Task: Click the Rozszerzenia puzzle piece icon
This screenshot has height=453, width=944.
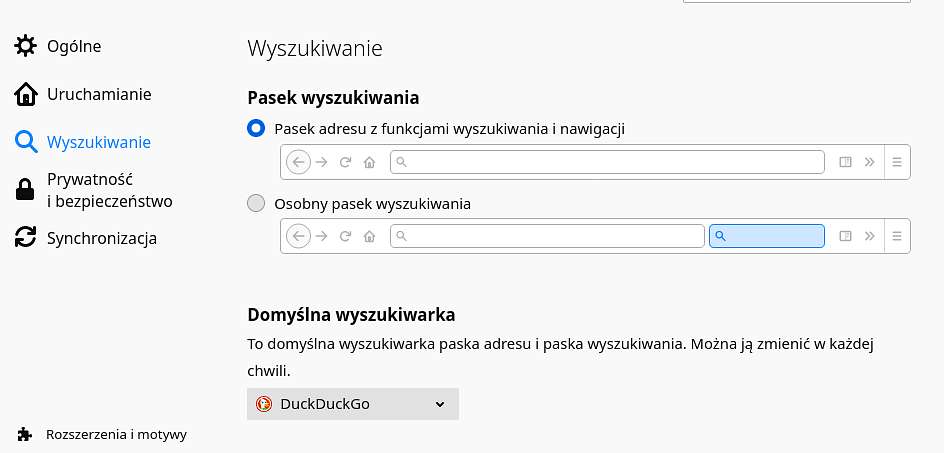Action: pyautogui.click(x=25, y=434)
